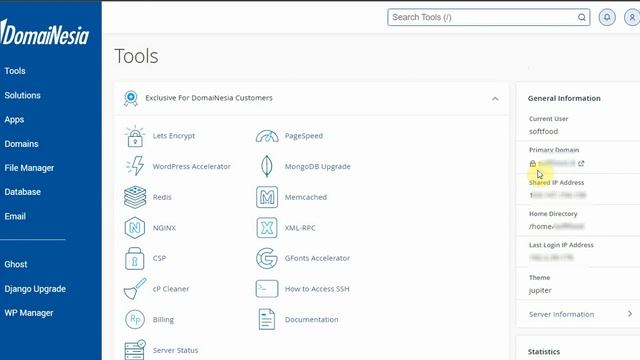Click the NGINX link text
Image resolution: width=640 pixels, height=360 pixels.
coord(164,228)
